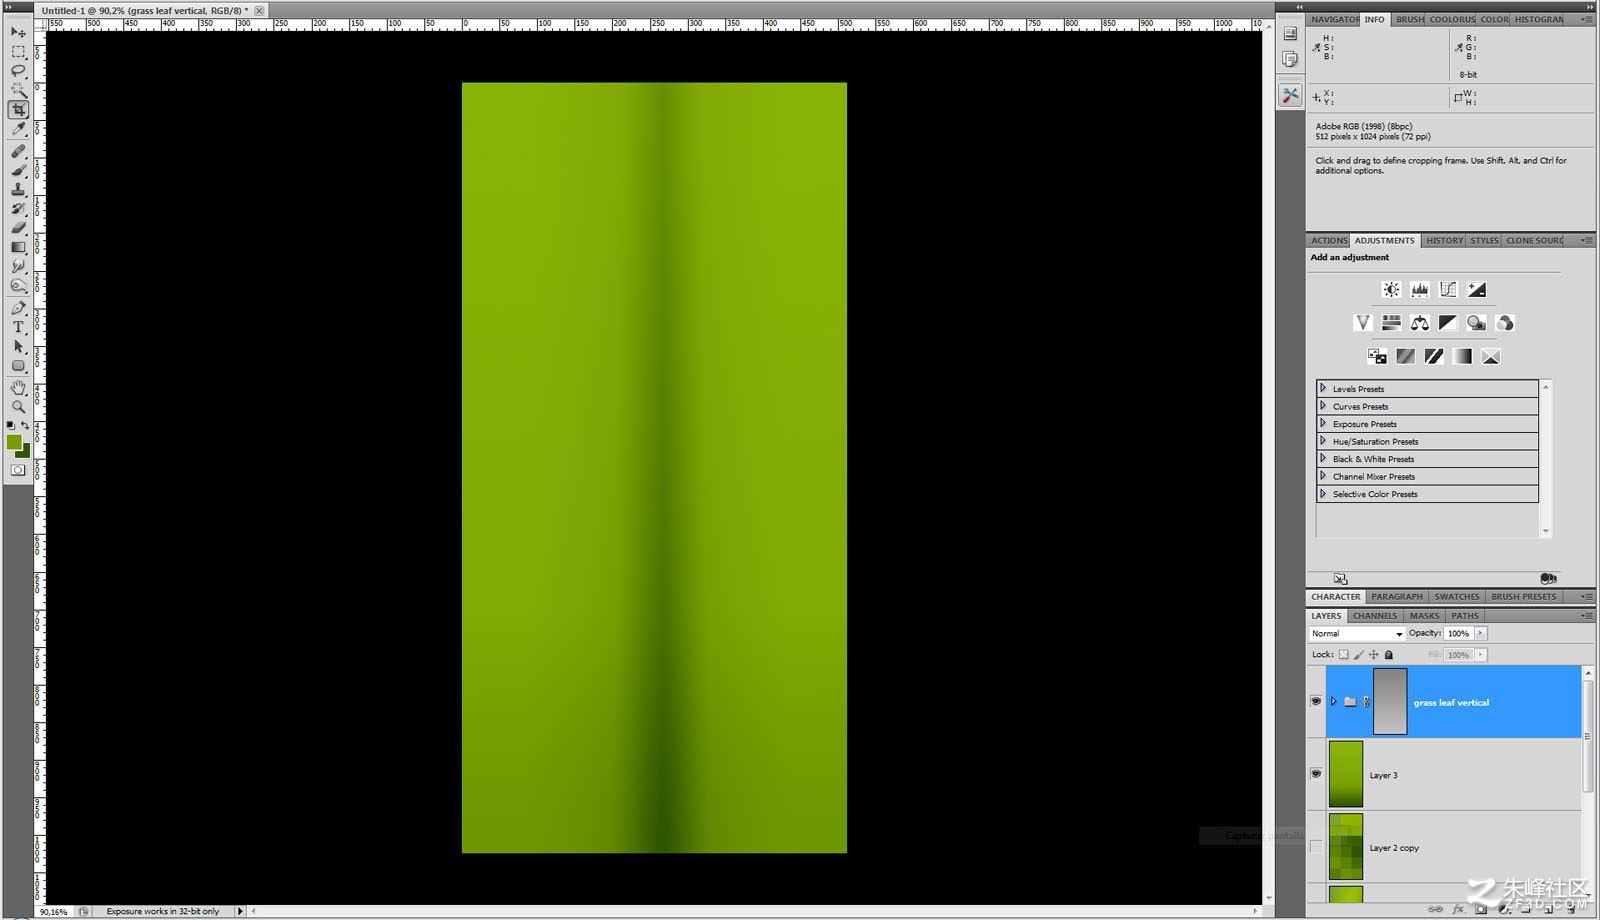Select the Crop tool
The height and width of the screenshot is (920, 1600).
[18, 109]
